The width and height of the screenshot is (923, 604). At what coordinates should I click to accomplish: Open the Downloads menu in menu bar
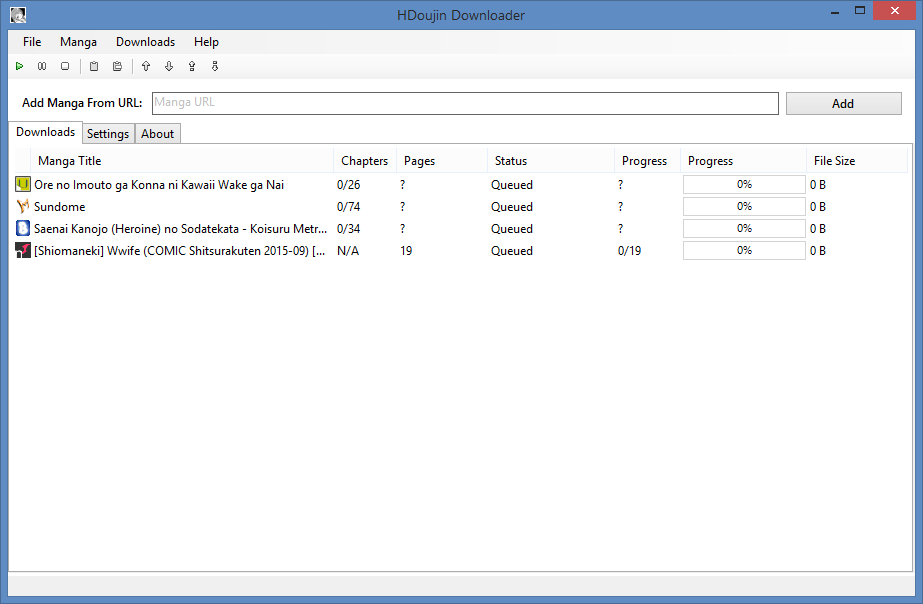pos(145,42)
